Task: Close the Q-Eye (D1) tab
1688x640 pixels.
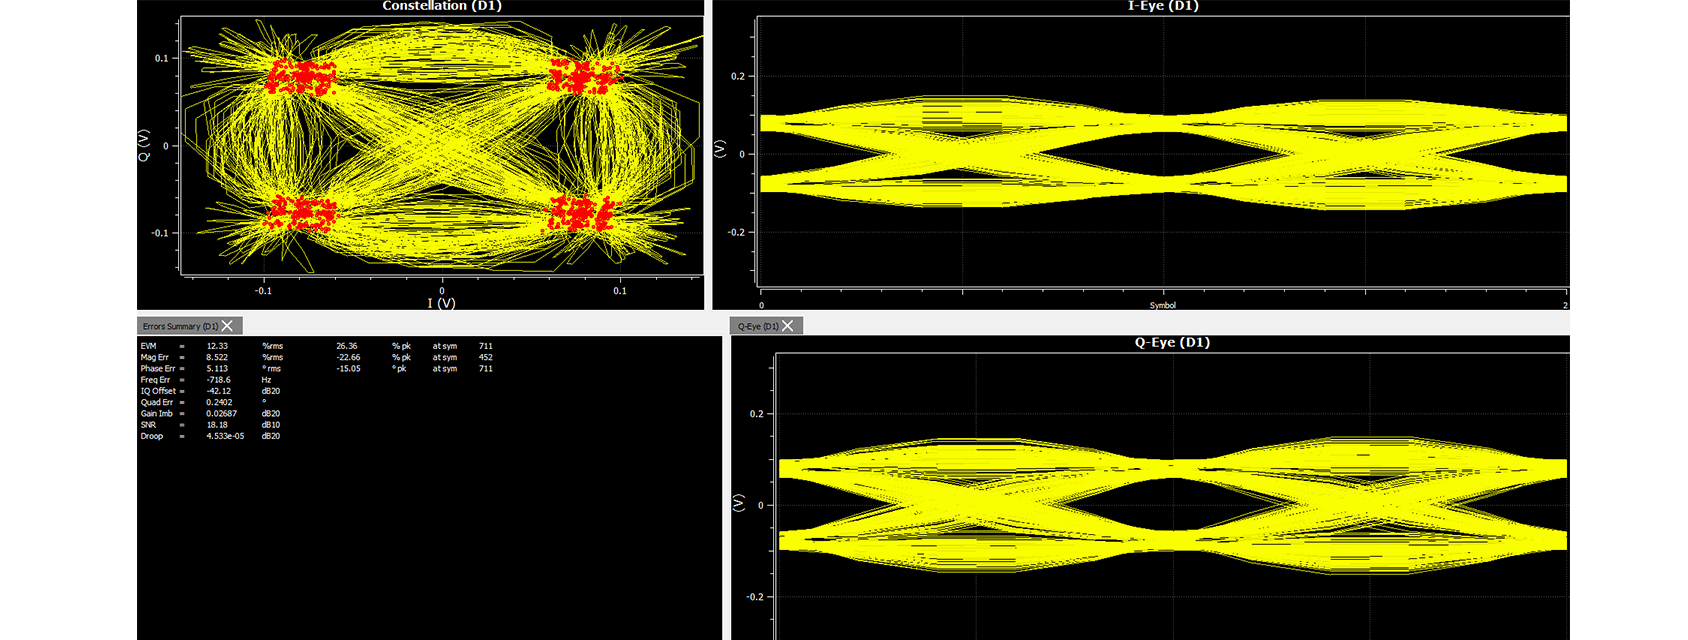Action: [x=788, y=326]
